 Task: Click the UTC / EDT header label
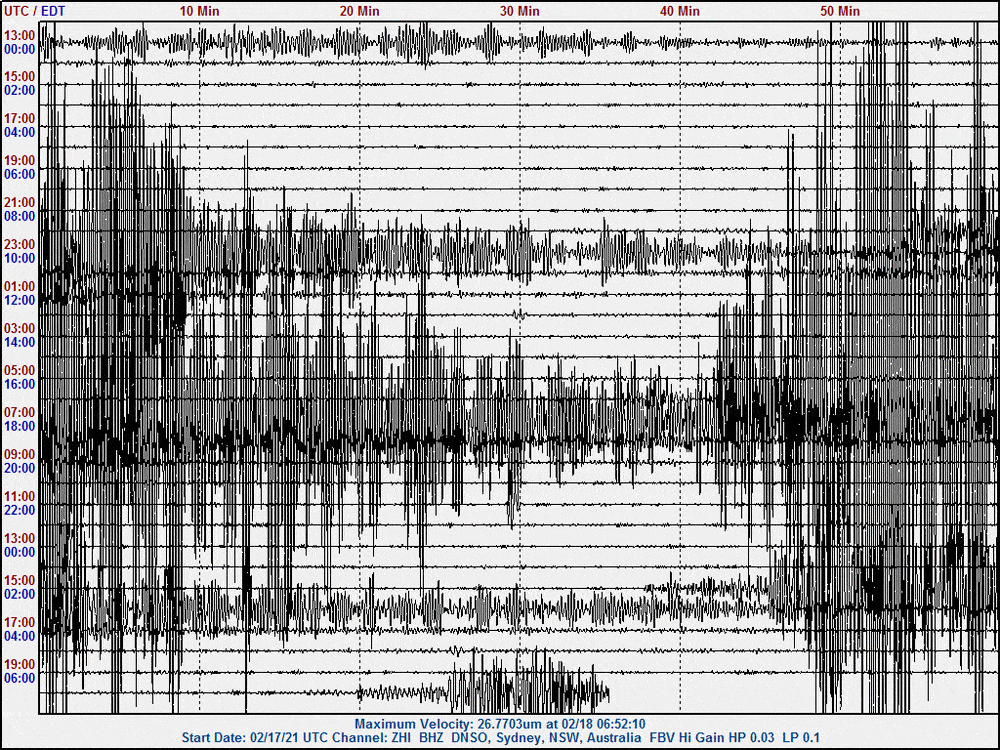[34, 11]
